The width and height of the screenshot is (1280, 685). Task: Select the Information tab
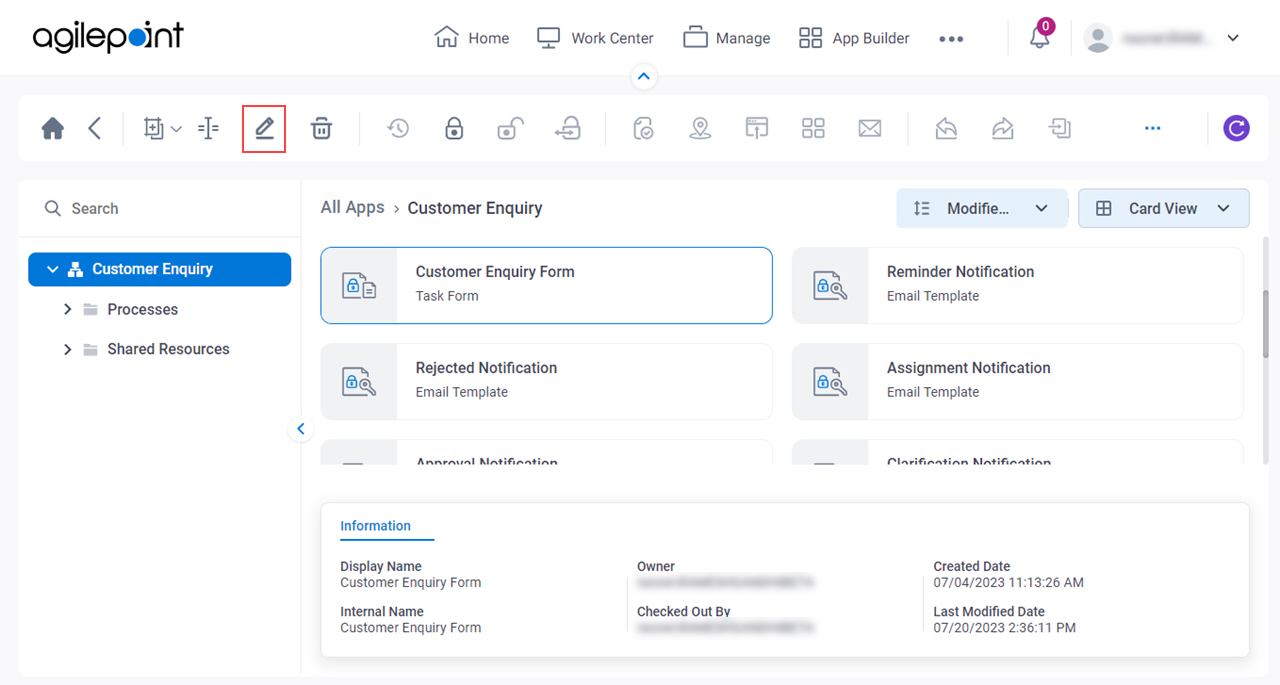(x=375, y=526)
